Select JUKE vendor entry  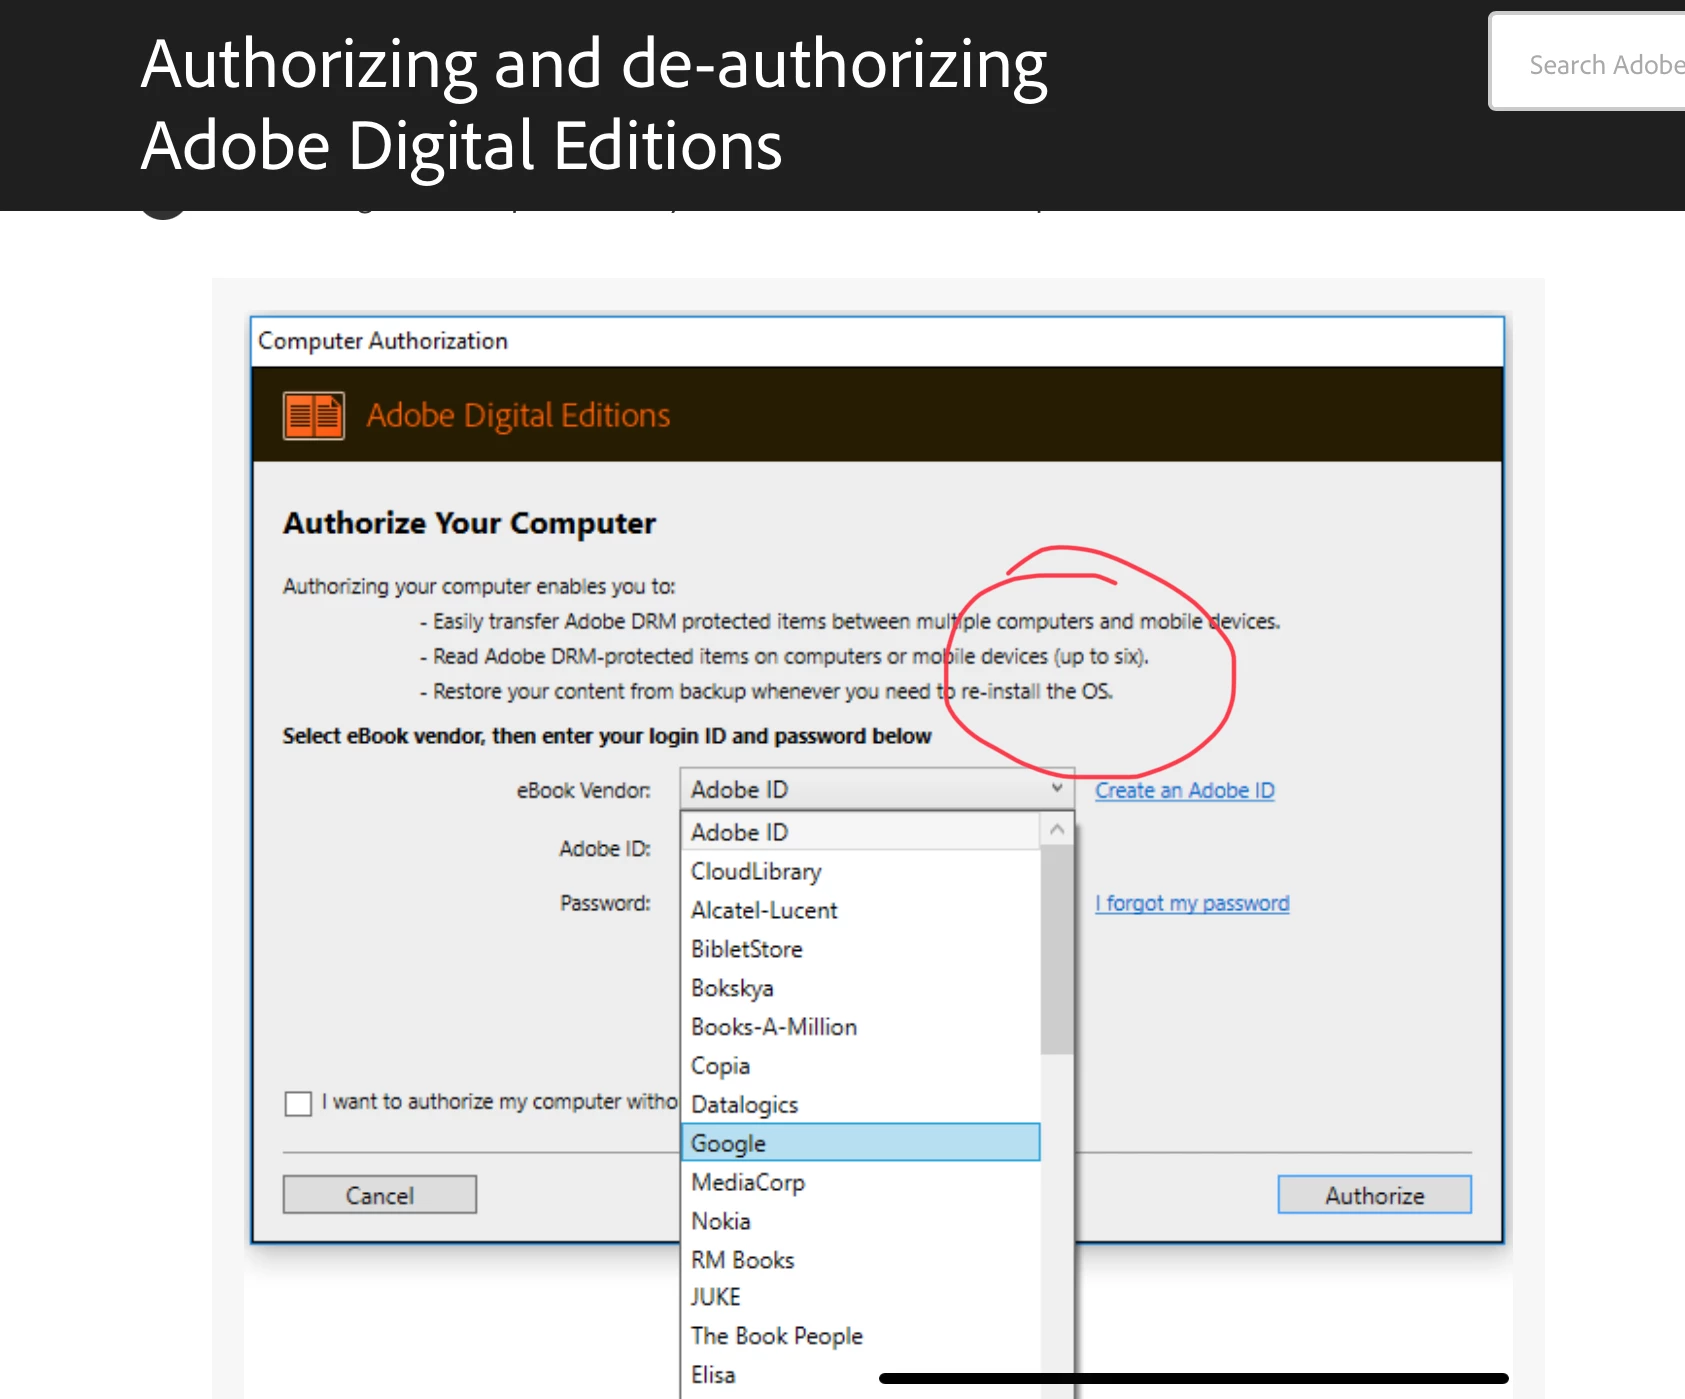[x=861, y=1297]
